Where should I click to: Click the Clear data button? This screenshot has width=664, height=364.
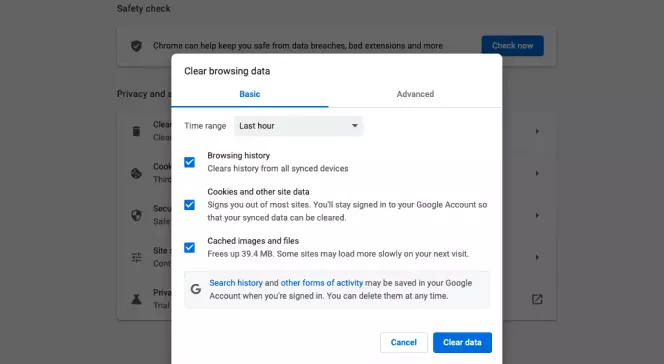pos(462,342)
